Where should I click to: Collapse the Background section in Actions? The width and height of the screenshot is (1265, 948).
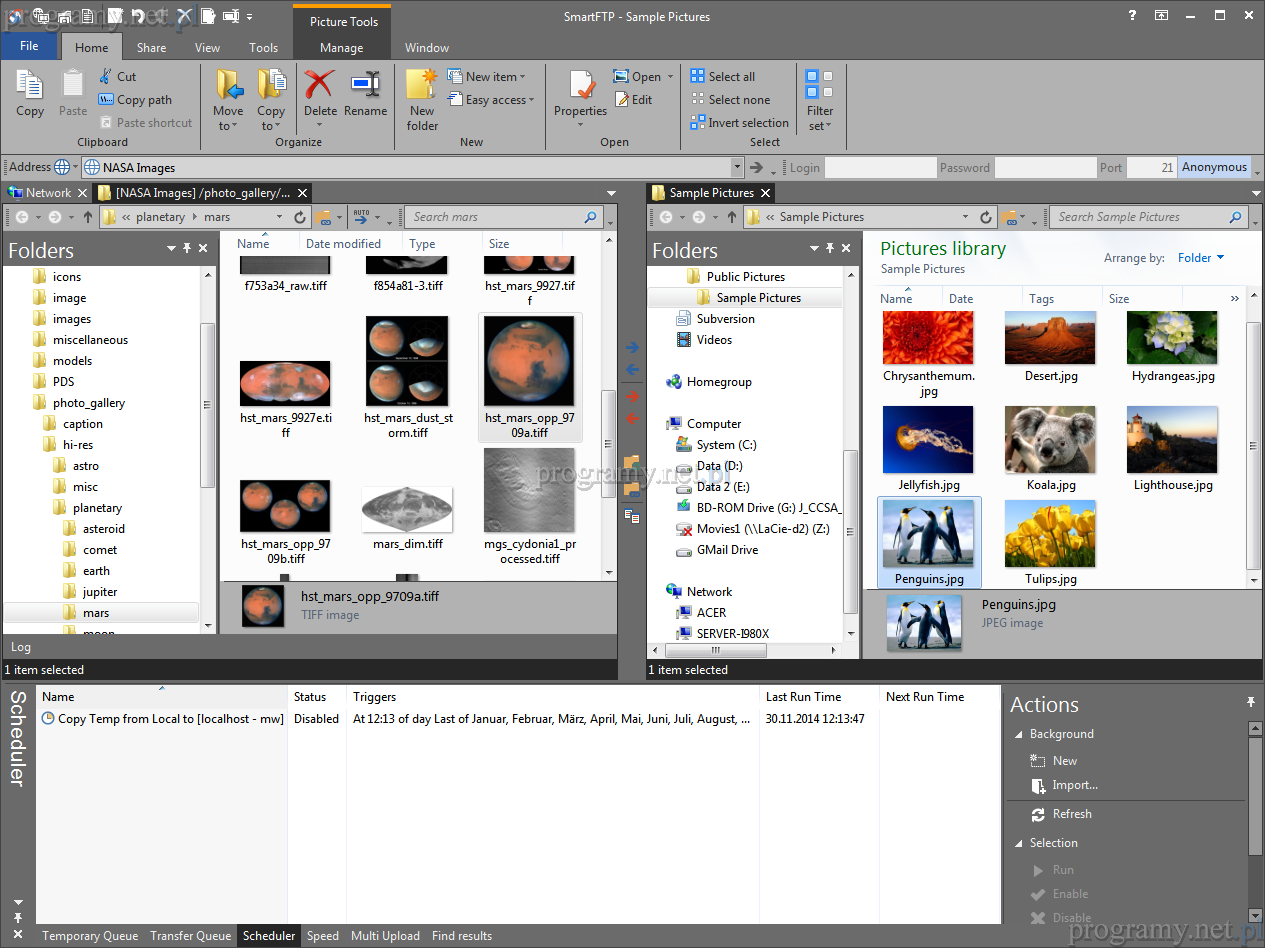point(1019,734)
